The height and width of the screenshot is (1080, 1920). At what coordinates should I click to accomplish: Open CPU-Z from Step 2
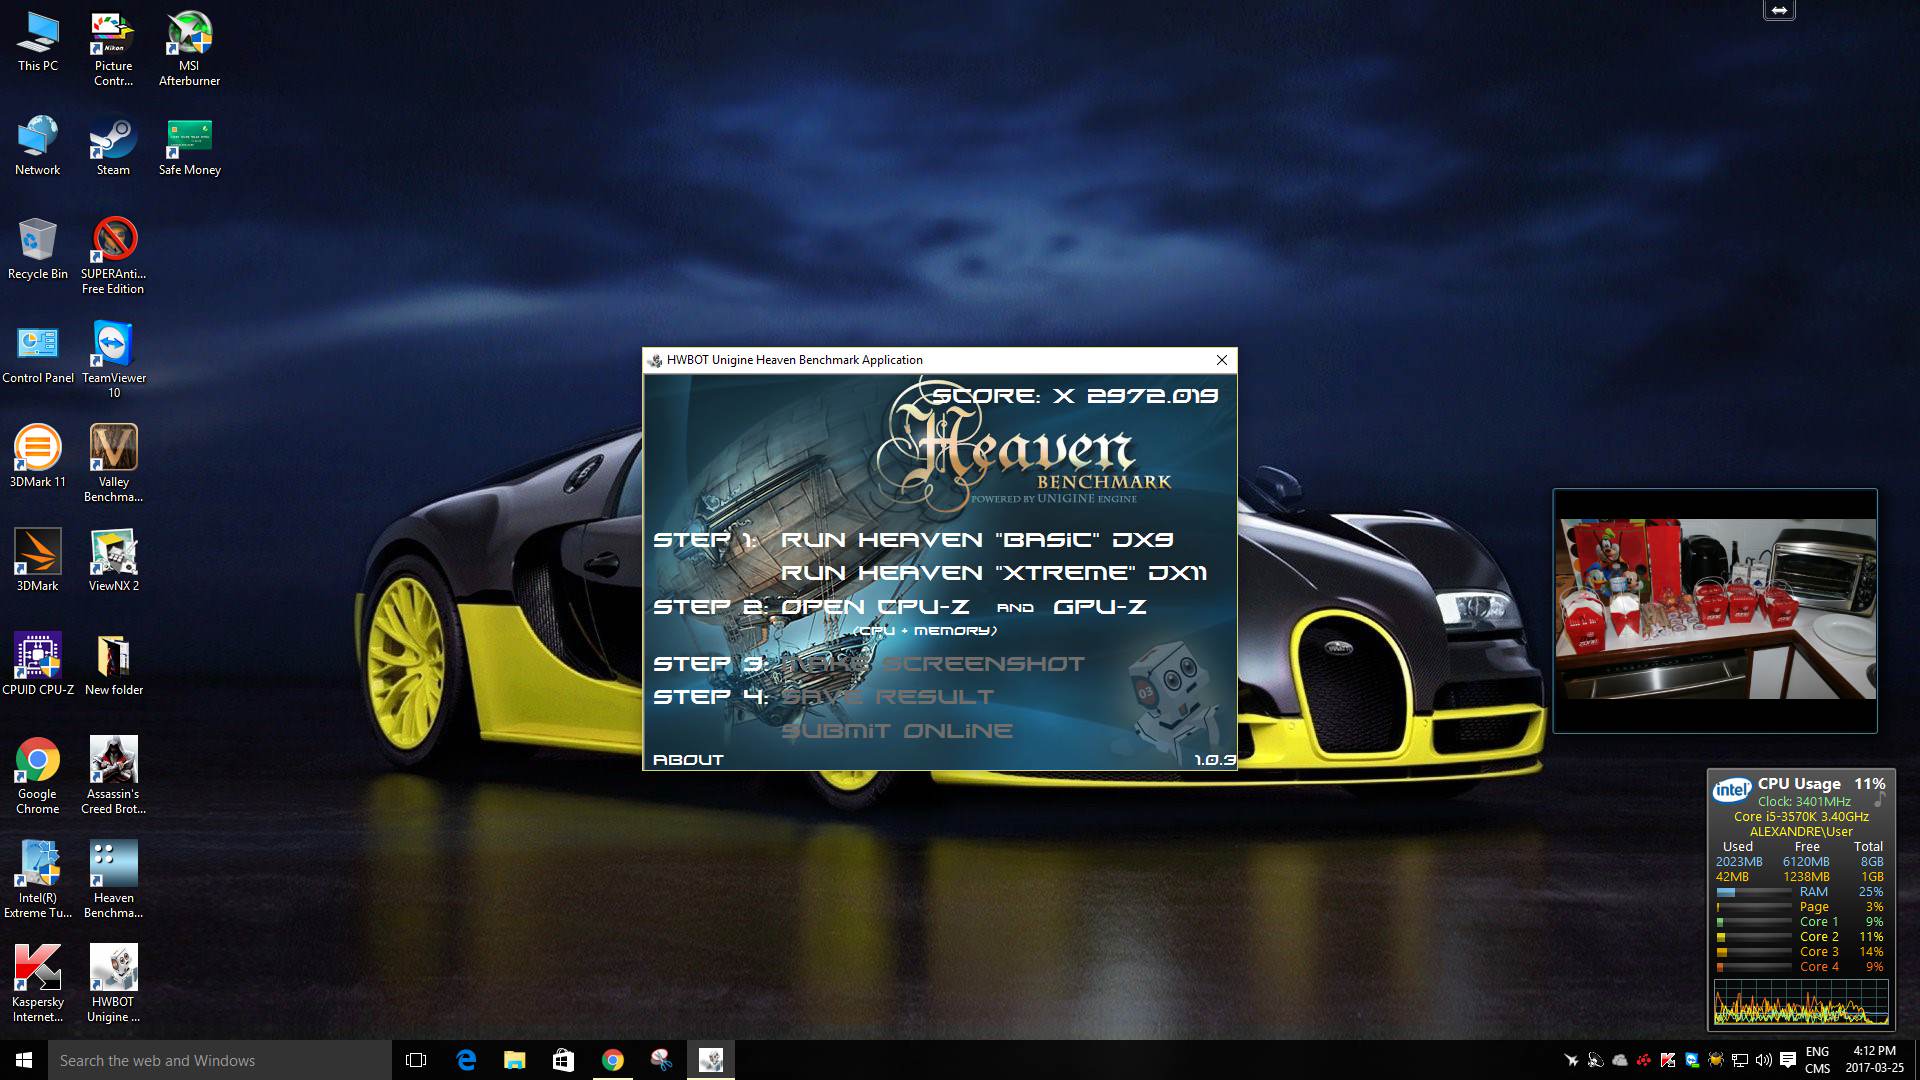(x=875, y=607)
